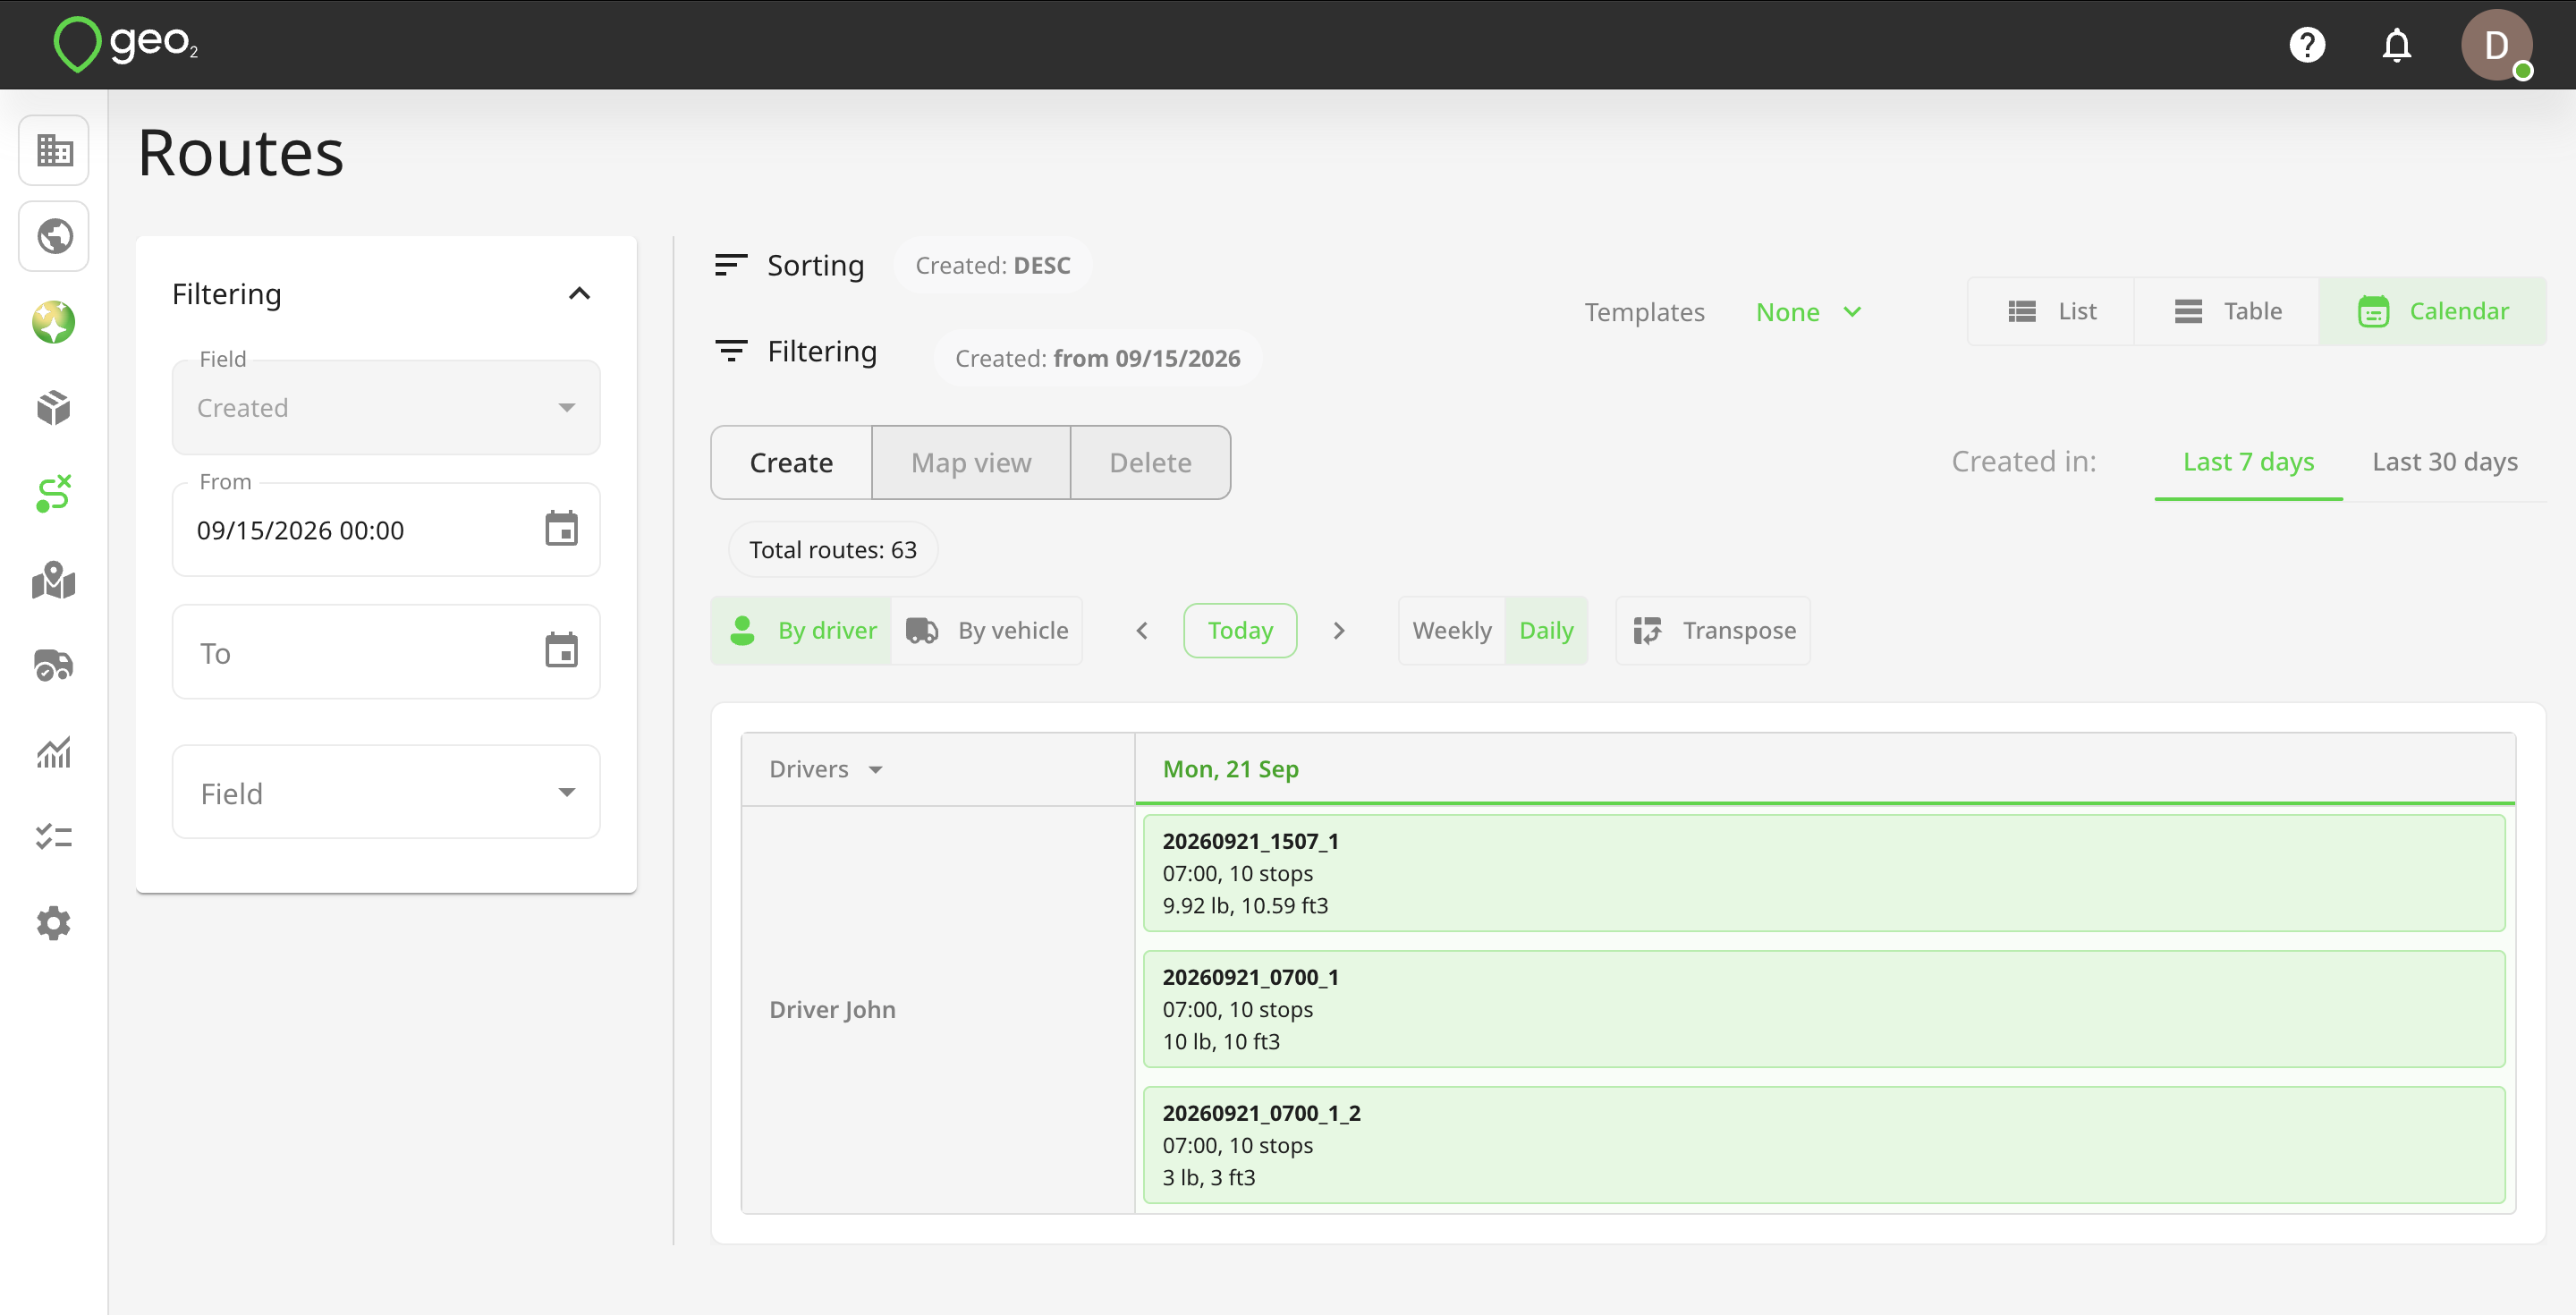Toggle the Transpose option
The image size is (2576, 1315).
[x=1713, y=630]
